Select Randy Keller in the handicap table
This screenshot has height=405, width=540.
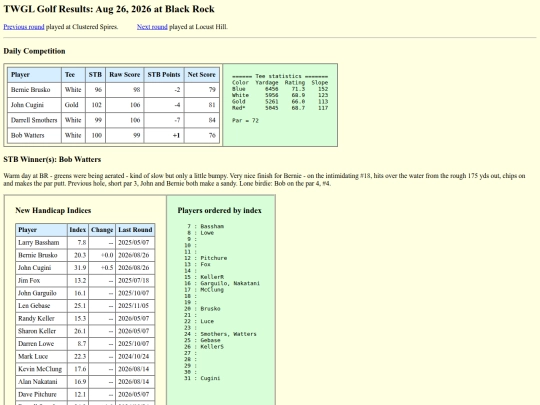(x=36, y=319)
